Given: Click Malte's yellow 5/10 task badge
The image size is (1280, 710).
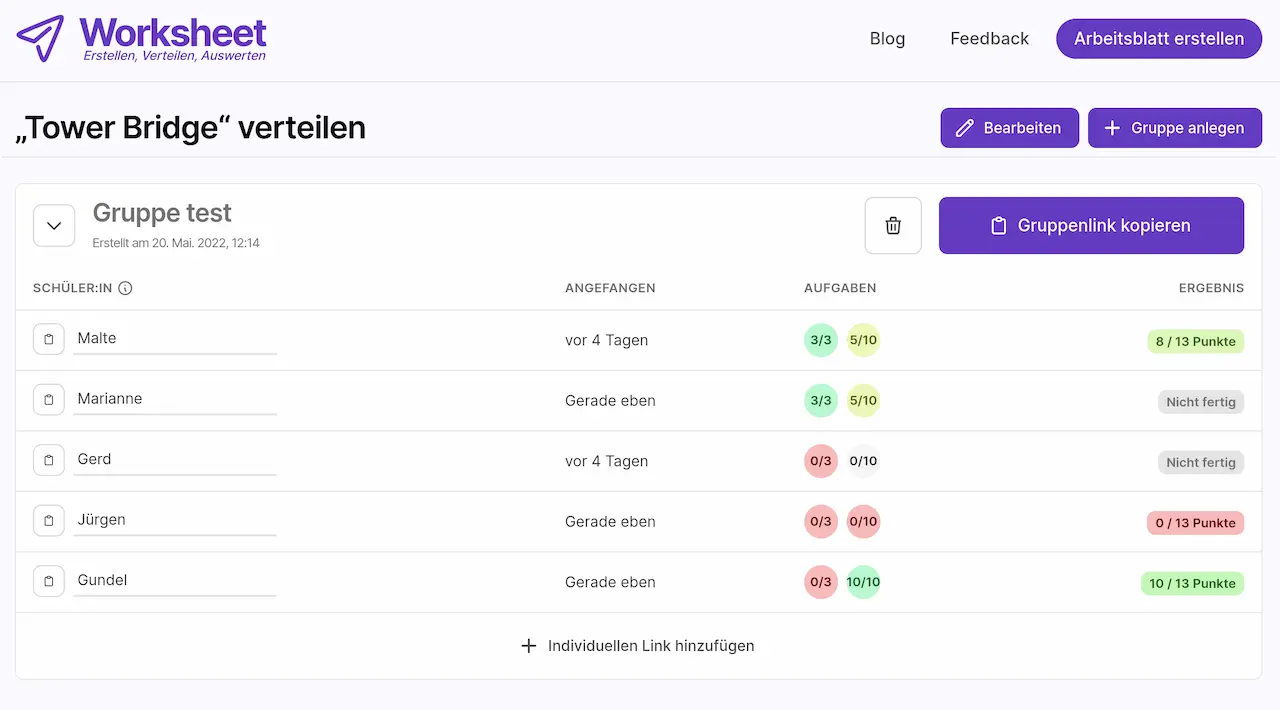Looking at the screenshot, I should 863,340.
